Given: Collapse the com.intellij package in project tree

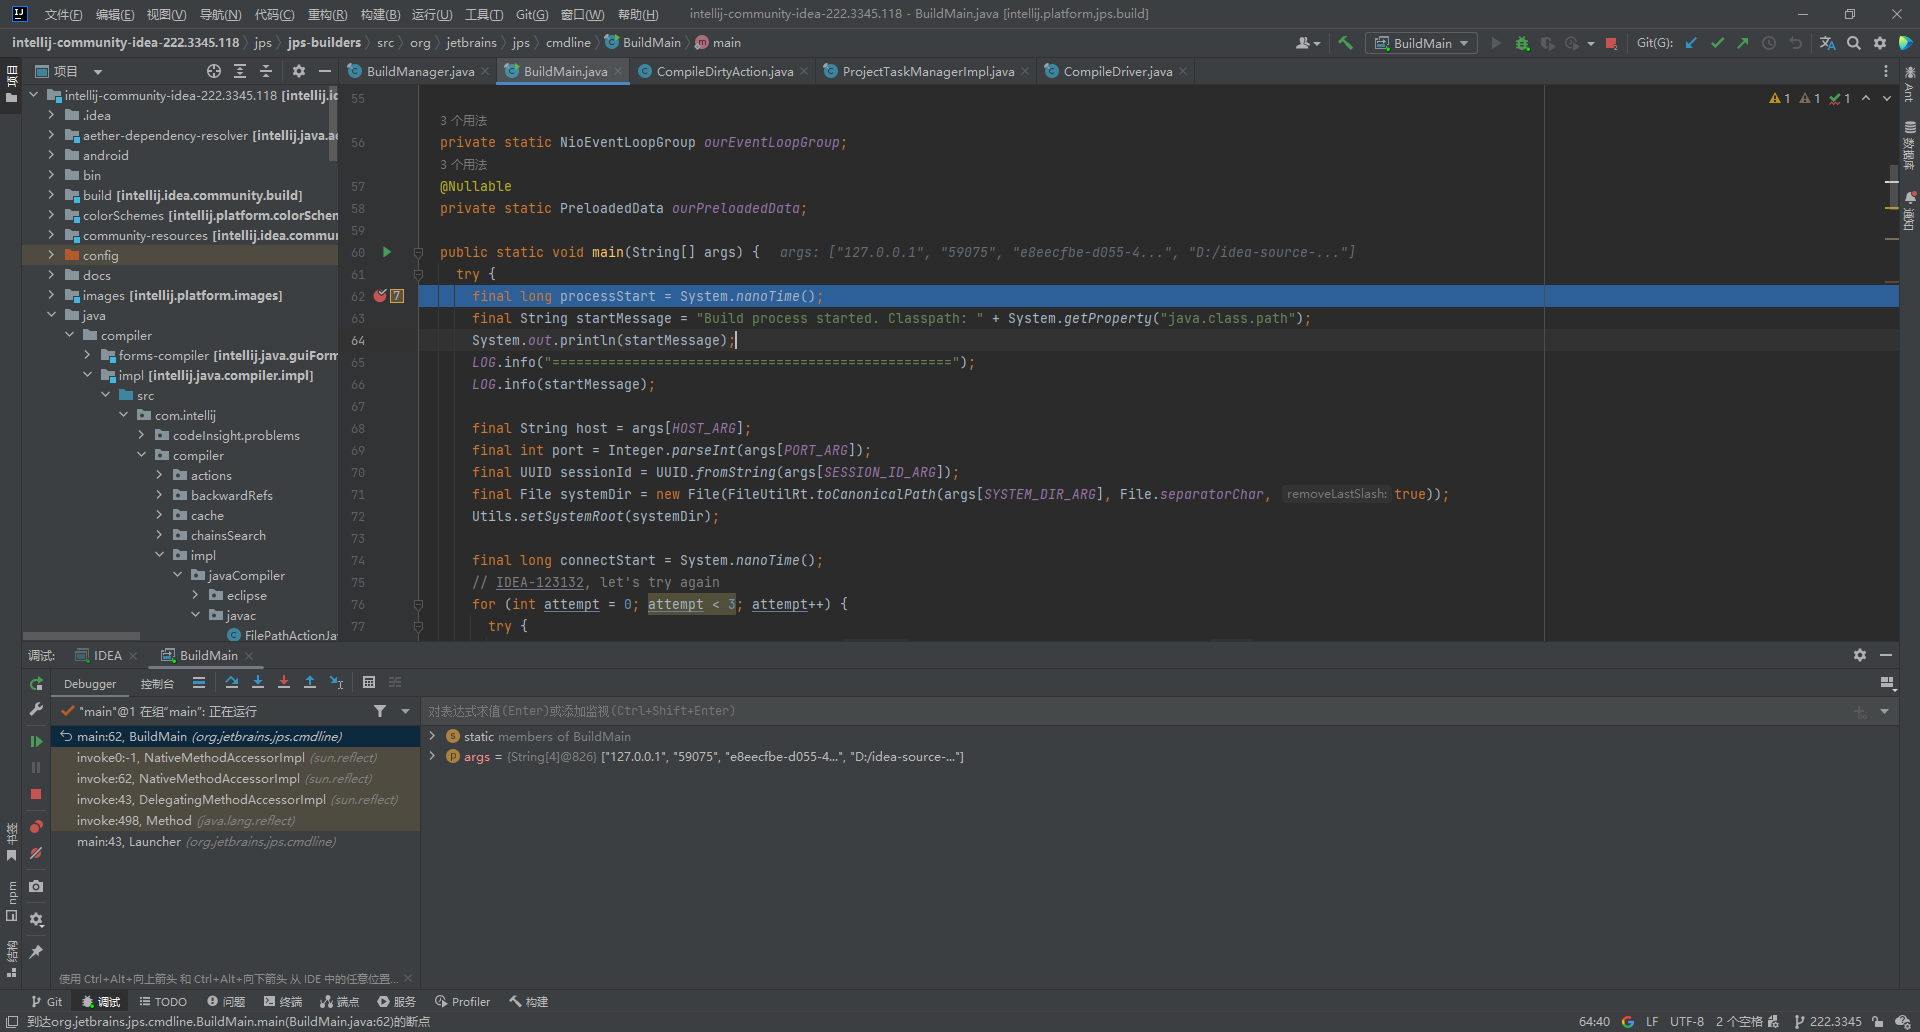Looking at the screenshot, I should [x=124, y=415].
